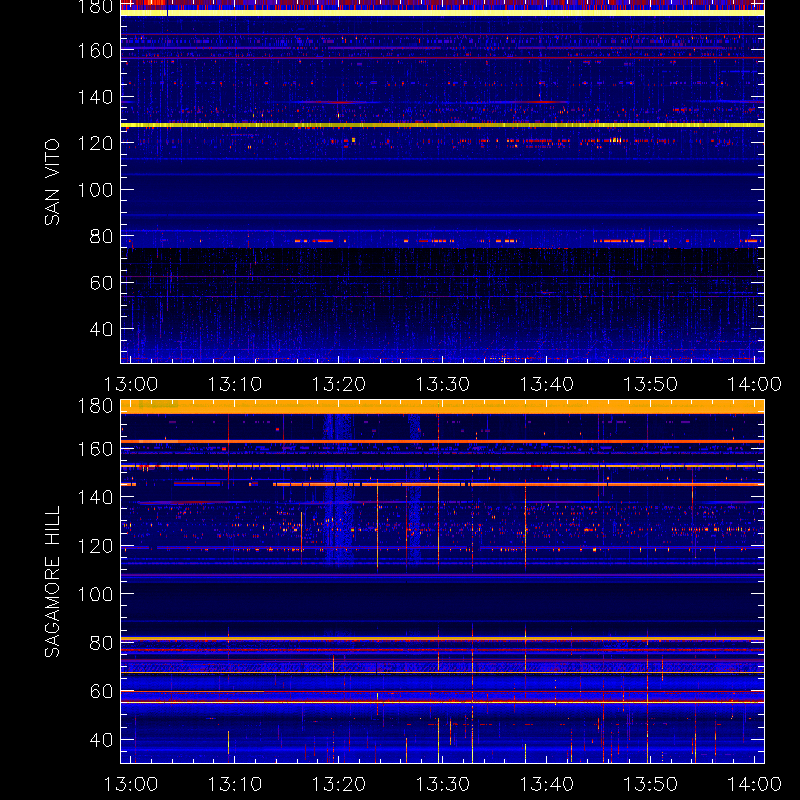Click 13:40 time label under SAN VITO plot

pos(546,384)
